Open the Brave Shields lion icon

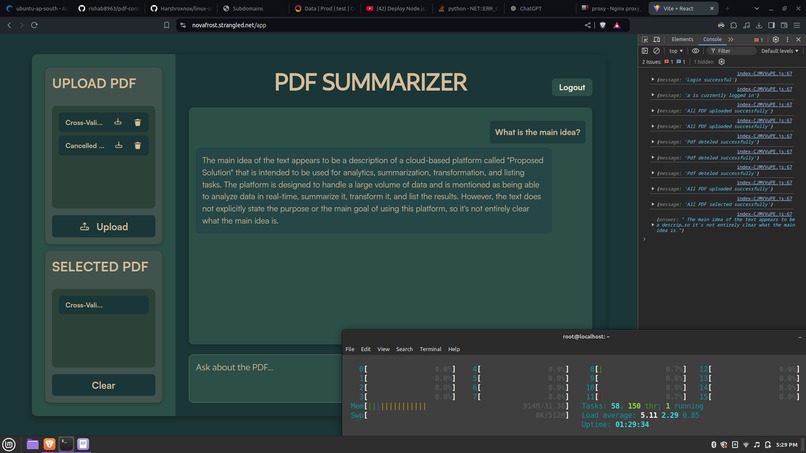pos(602,25)
